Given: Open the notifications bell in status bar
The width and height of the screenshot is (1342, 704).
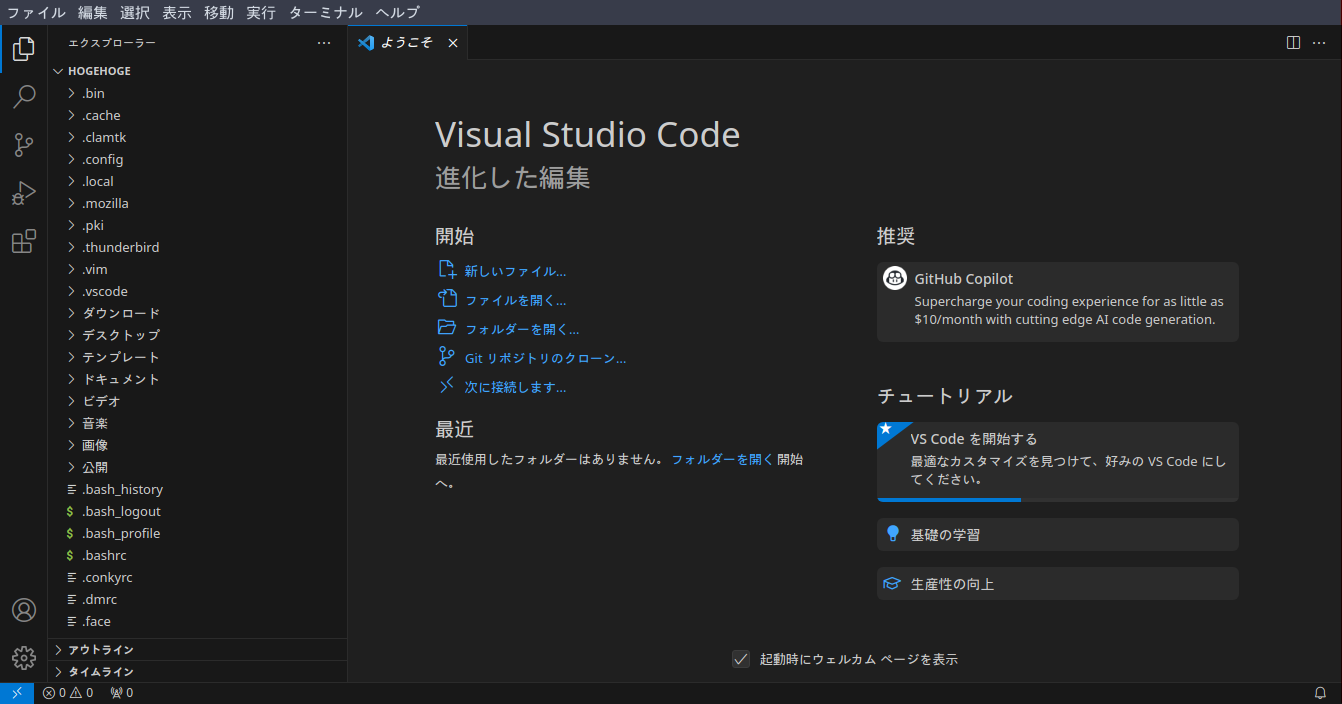Looking at the screenshot, I should click(x=1320, y=693).
